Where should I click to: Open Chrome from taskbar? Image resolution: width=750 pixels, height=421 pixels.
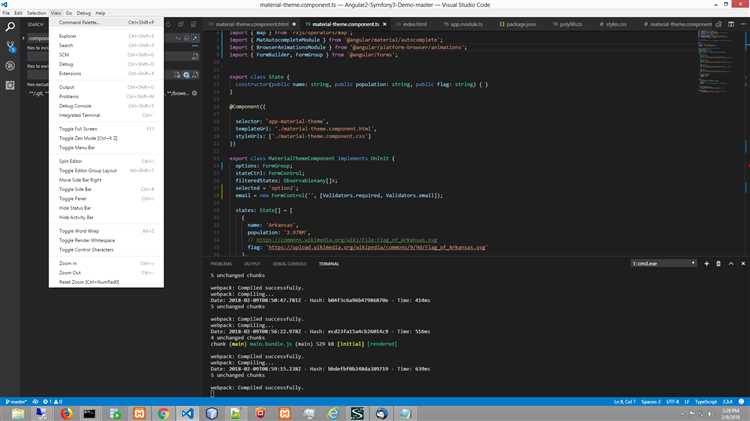(163, 413)
